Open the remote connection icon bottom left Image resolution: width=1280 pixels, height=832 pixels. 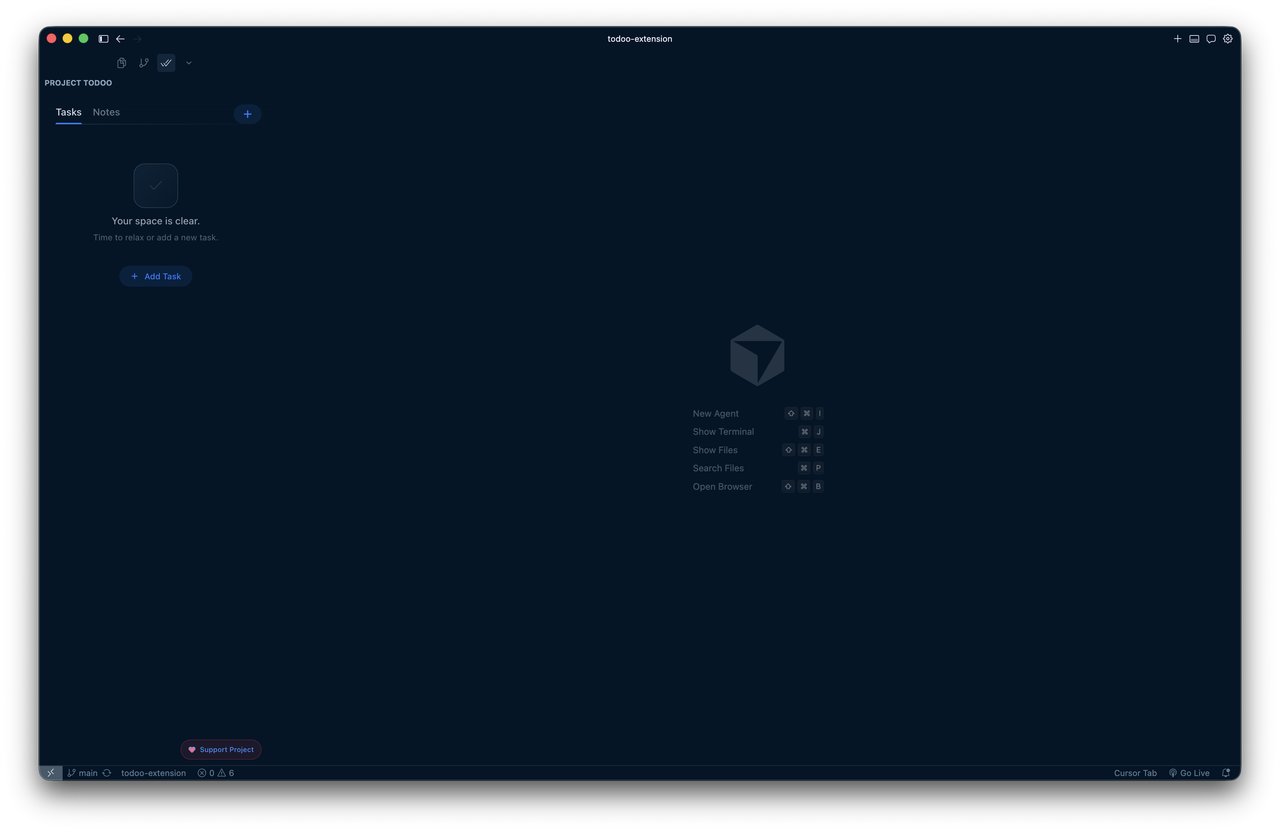point(50,772)
